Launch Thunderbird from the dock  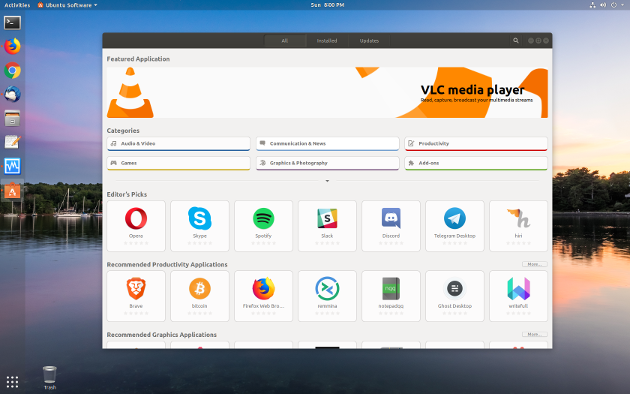(x=12, y=94)
